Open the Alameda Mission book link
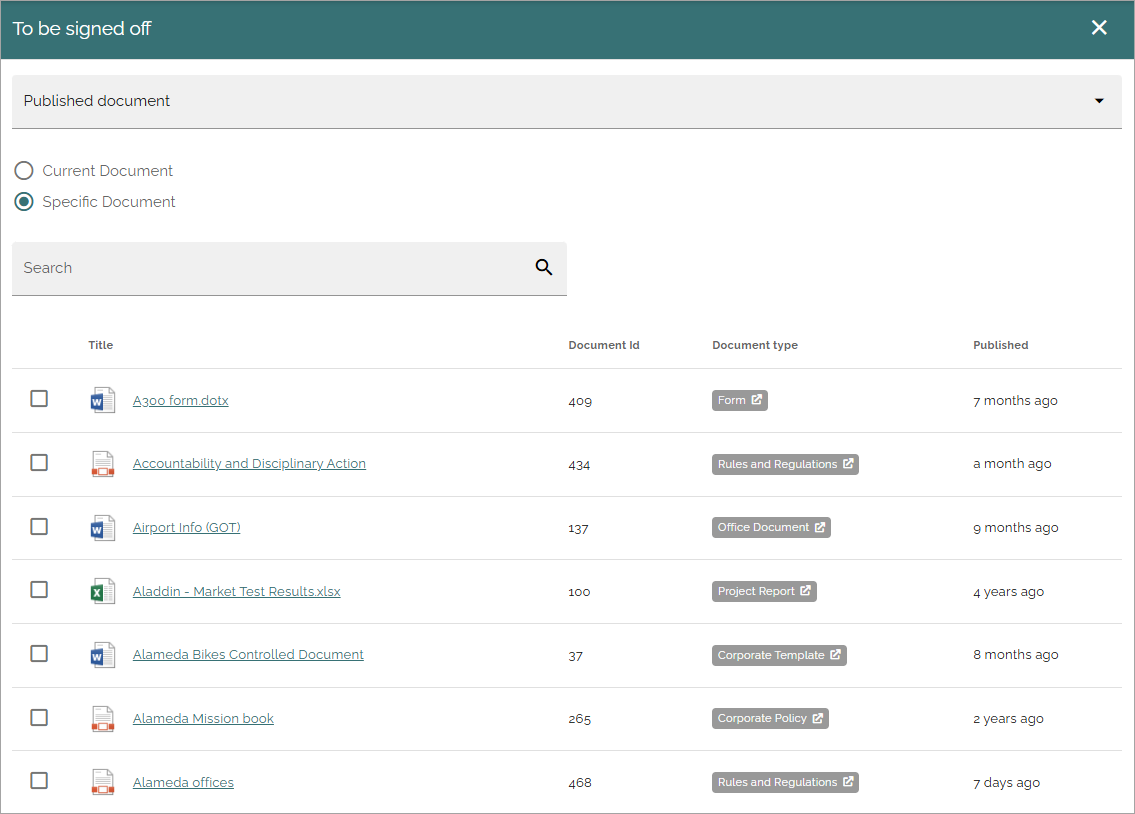 [x=203, y=718]
